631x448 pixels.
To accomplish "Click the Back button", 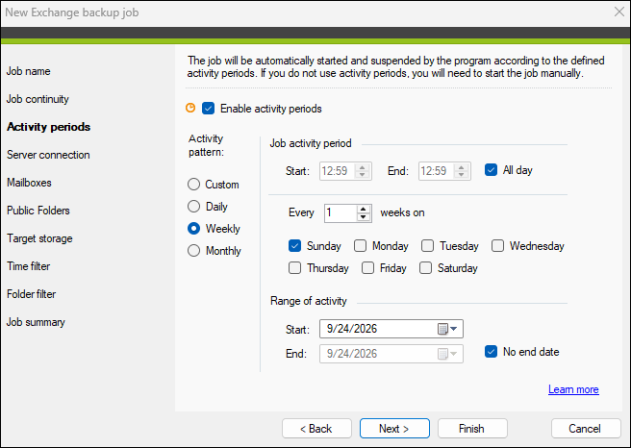I will click(x=317, y=428).
